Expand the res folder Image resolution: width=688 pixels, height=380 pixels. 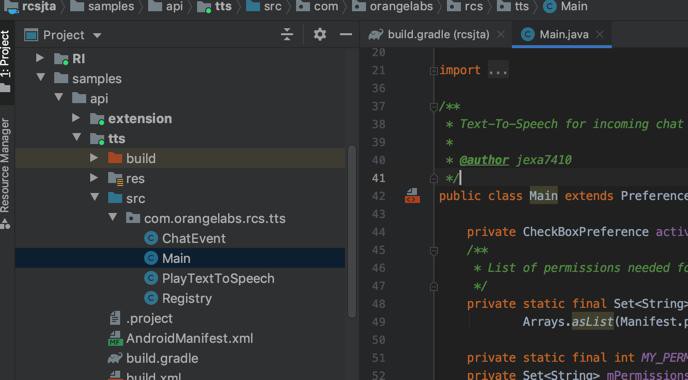click(94, 178)
